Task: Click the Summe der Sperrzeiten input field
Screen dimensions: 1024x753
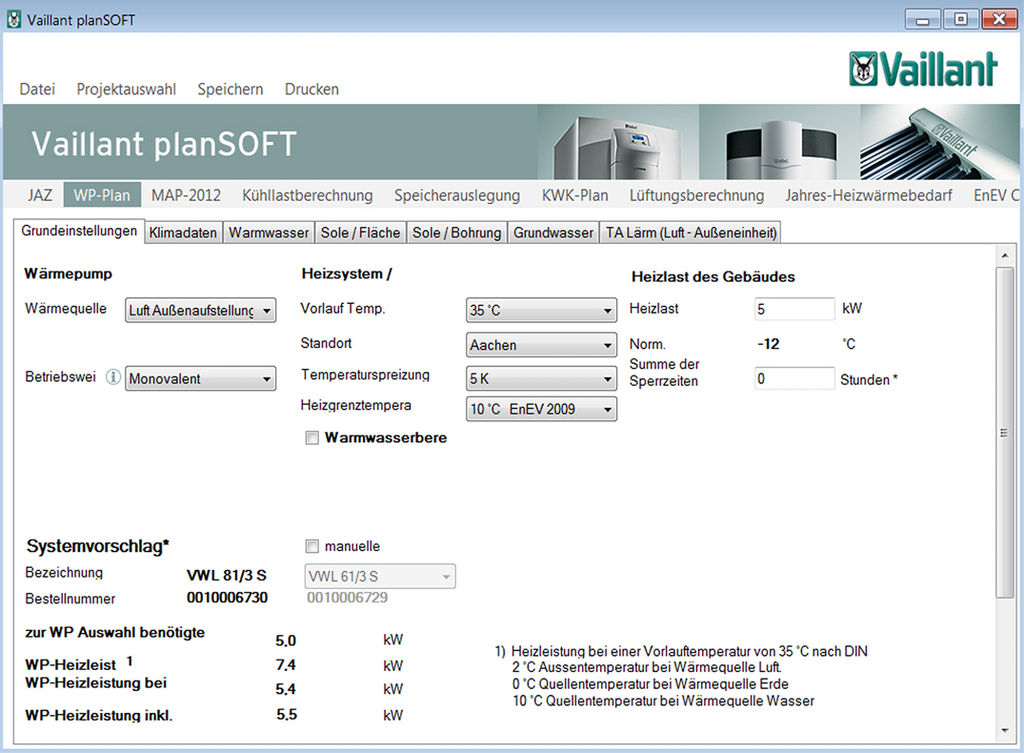Action: point(794,379)
